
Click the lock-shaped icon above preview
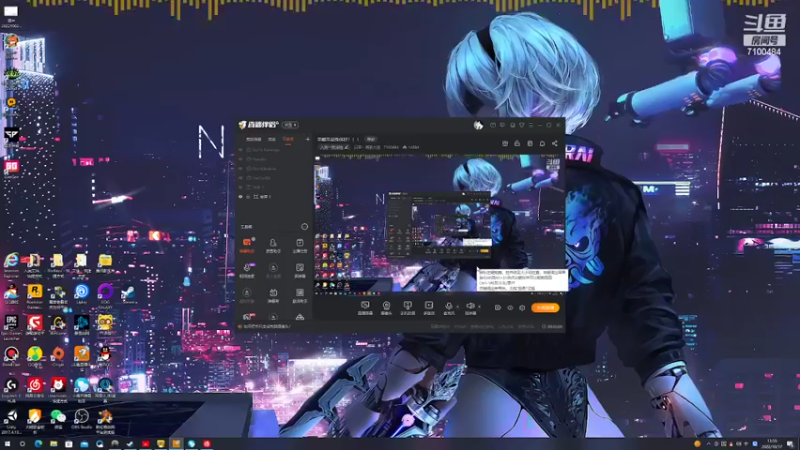tap(517, 143)
